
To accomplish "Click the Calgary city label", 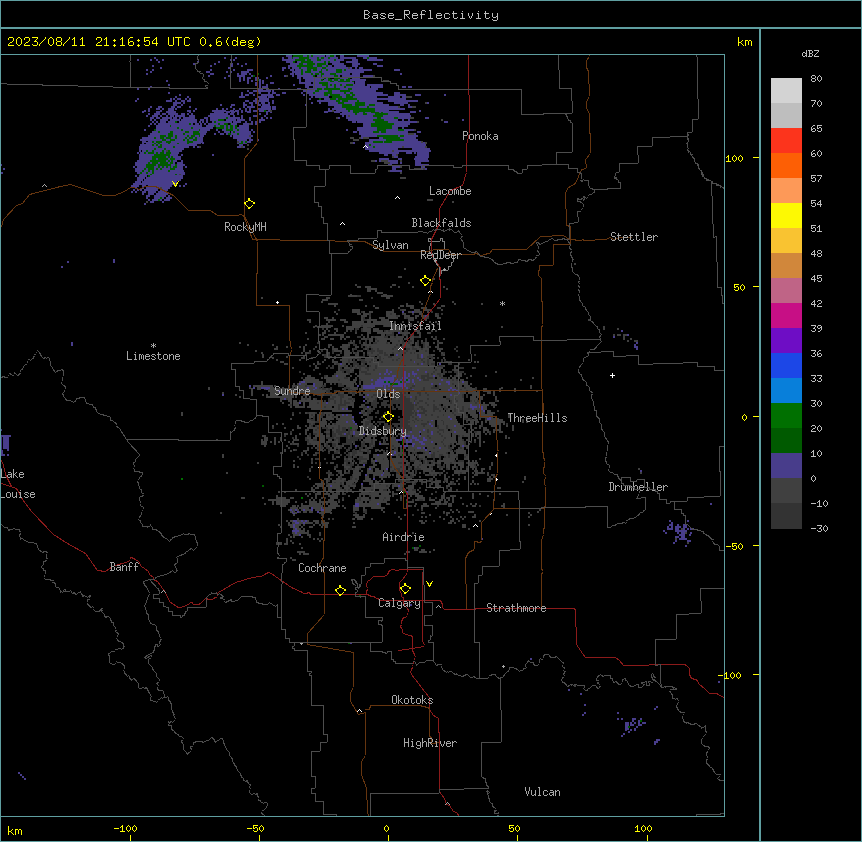I will coord(399,603).
